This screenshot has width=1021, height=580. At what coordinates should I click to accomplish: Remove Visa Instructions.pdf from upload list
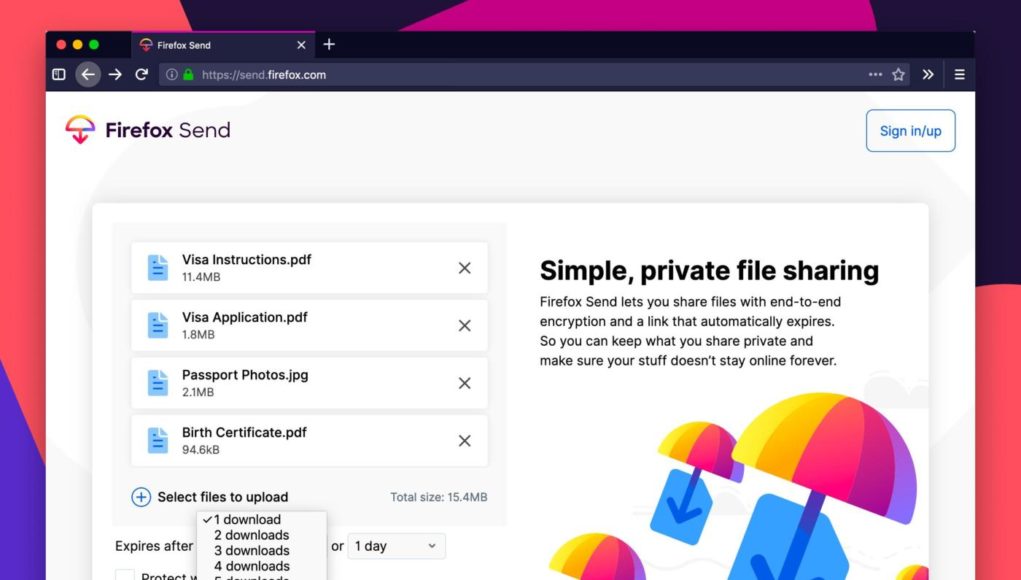click(x=464, y=268)
